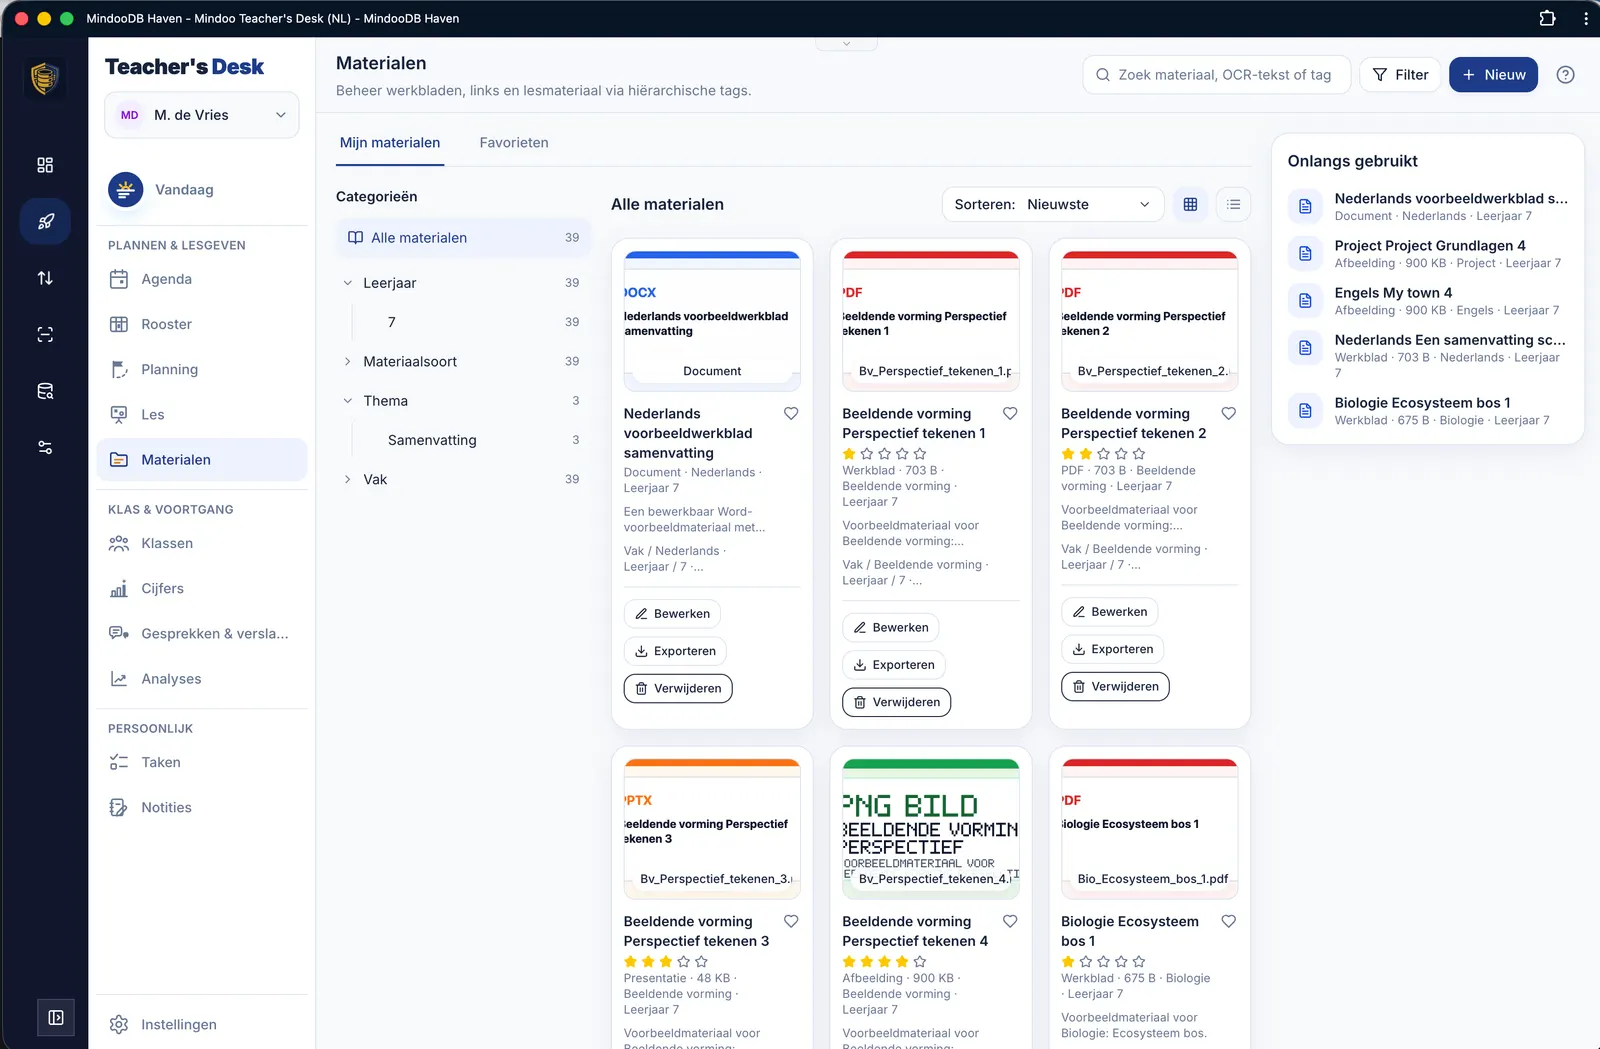Click Exporteren on Perspectief tekenen 1 card
Image resolution: width=1600 pixels, height=1049 pixels.
894,665
